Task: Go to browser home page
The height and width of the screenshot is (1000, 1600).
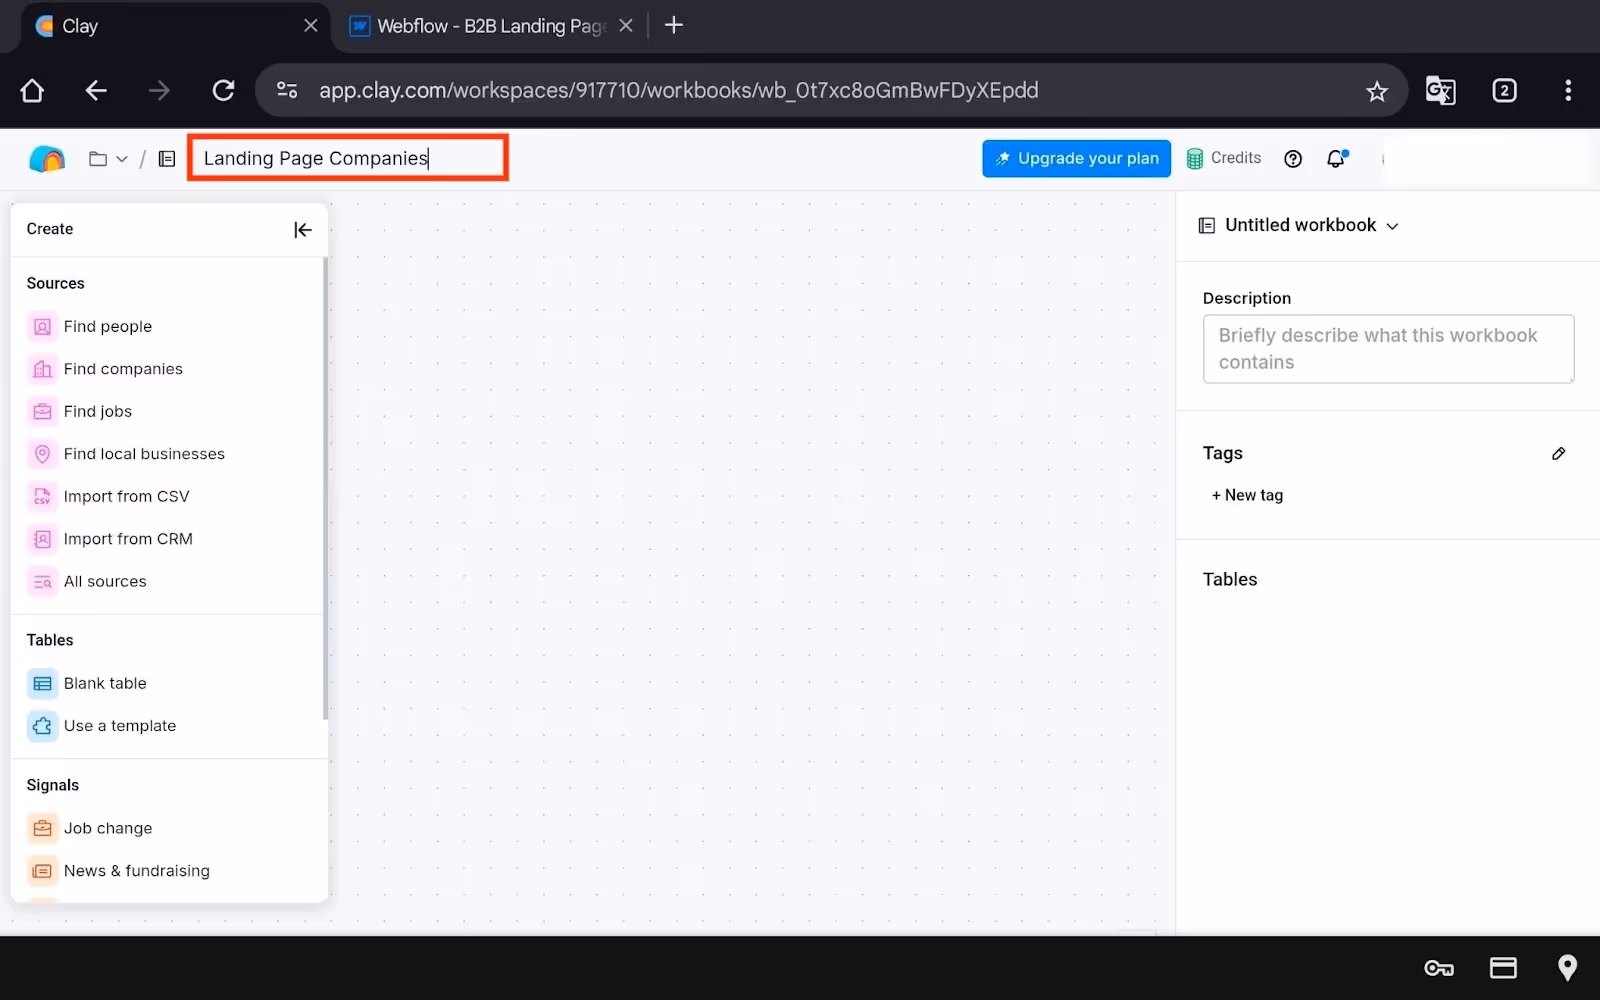Action: [32, 91]
